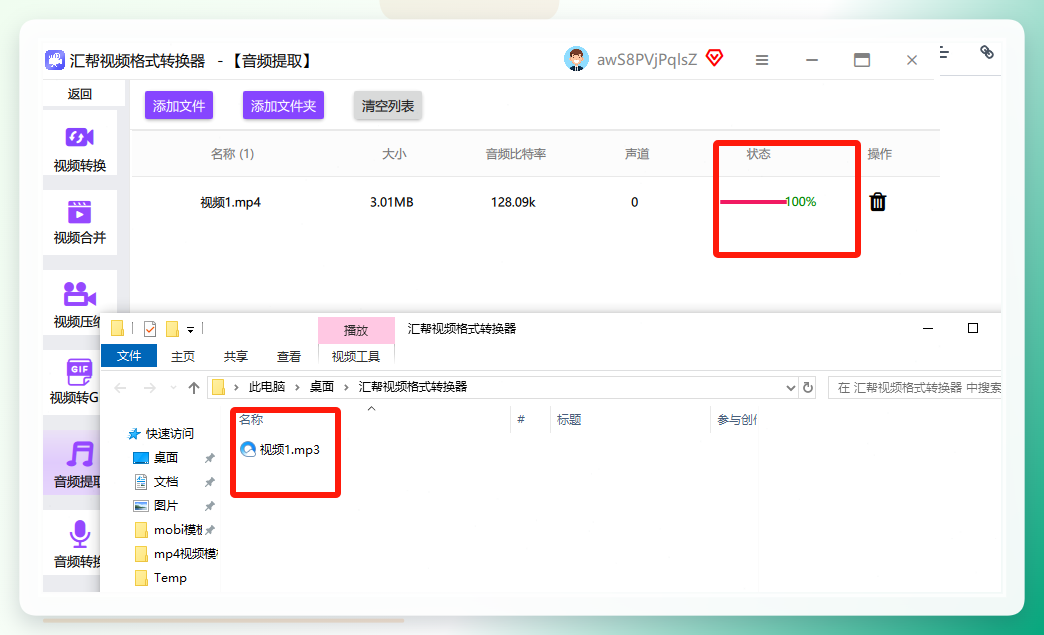Open the 视频工具 ribbon tab
The width and height of the screenshot is (1044, 635).
pyautogui.click(x=356, y=357)
